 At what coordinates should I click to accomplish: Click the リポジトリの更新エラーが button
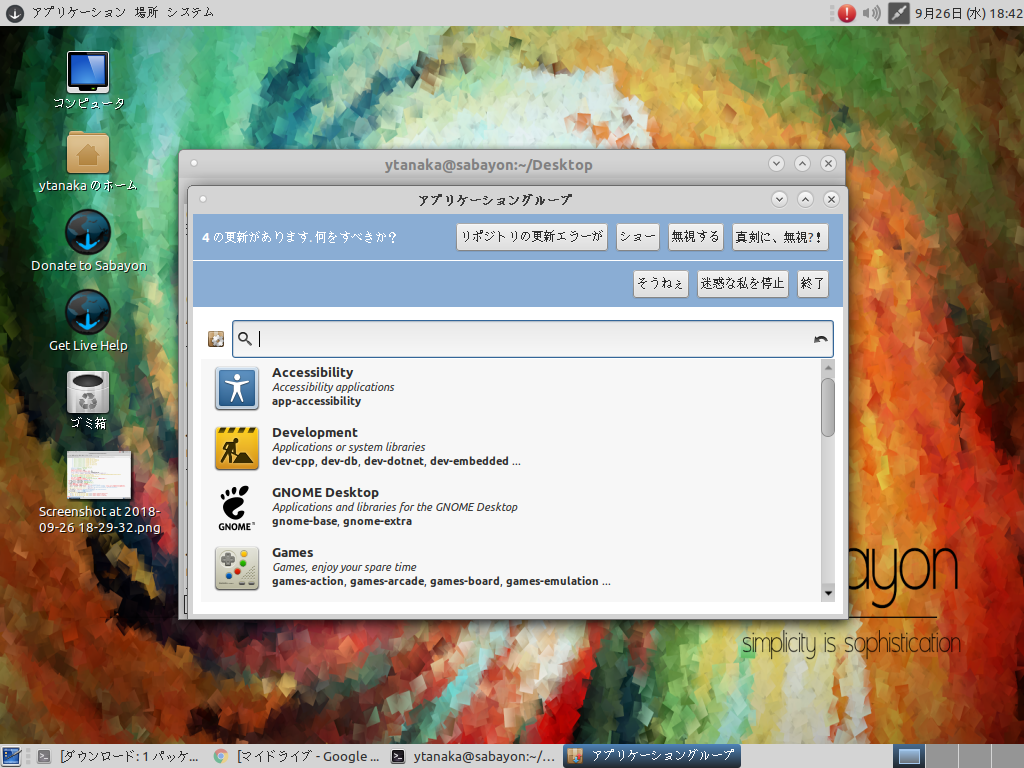pyautogui.click(x=531, y=237)
